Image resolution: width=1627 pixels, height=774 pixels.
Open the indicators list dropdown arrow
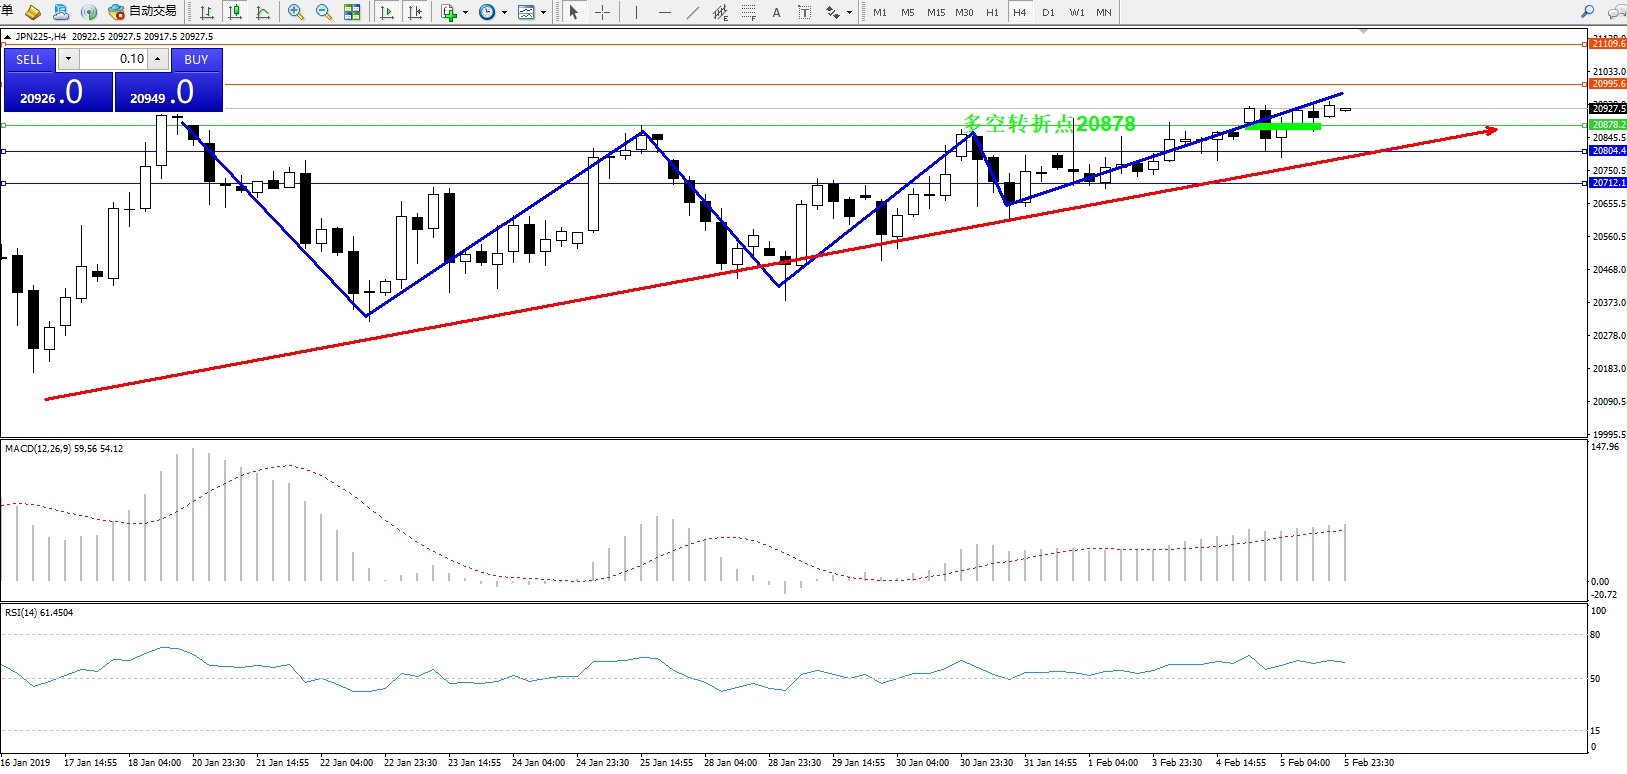pos(465,13)
